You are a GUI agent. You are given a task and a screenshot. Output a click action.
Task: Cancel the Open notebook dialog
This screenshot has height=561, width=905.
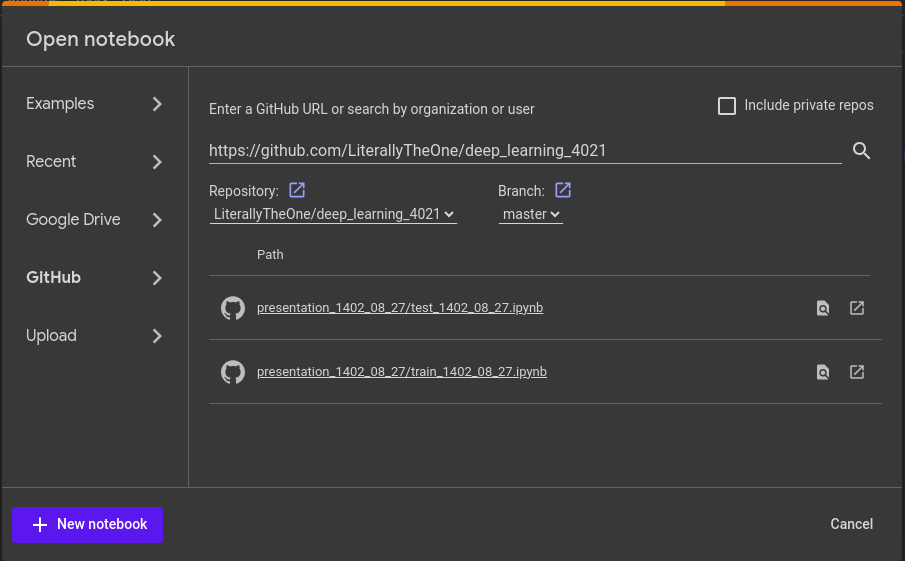(851, 524)
